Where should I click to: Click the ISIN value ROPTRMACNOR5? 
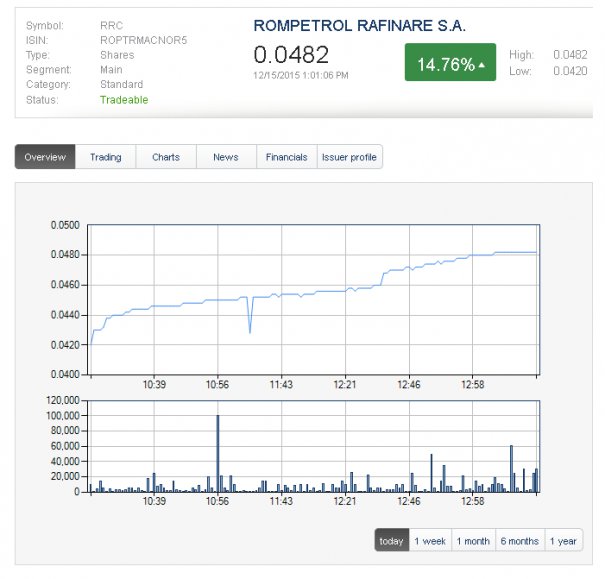tap(144, 40)
